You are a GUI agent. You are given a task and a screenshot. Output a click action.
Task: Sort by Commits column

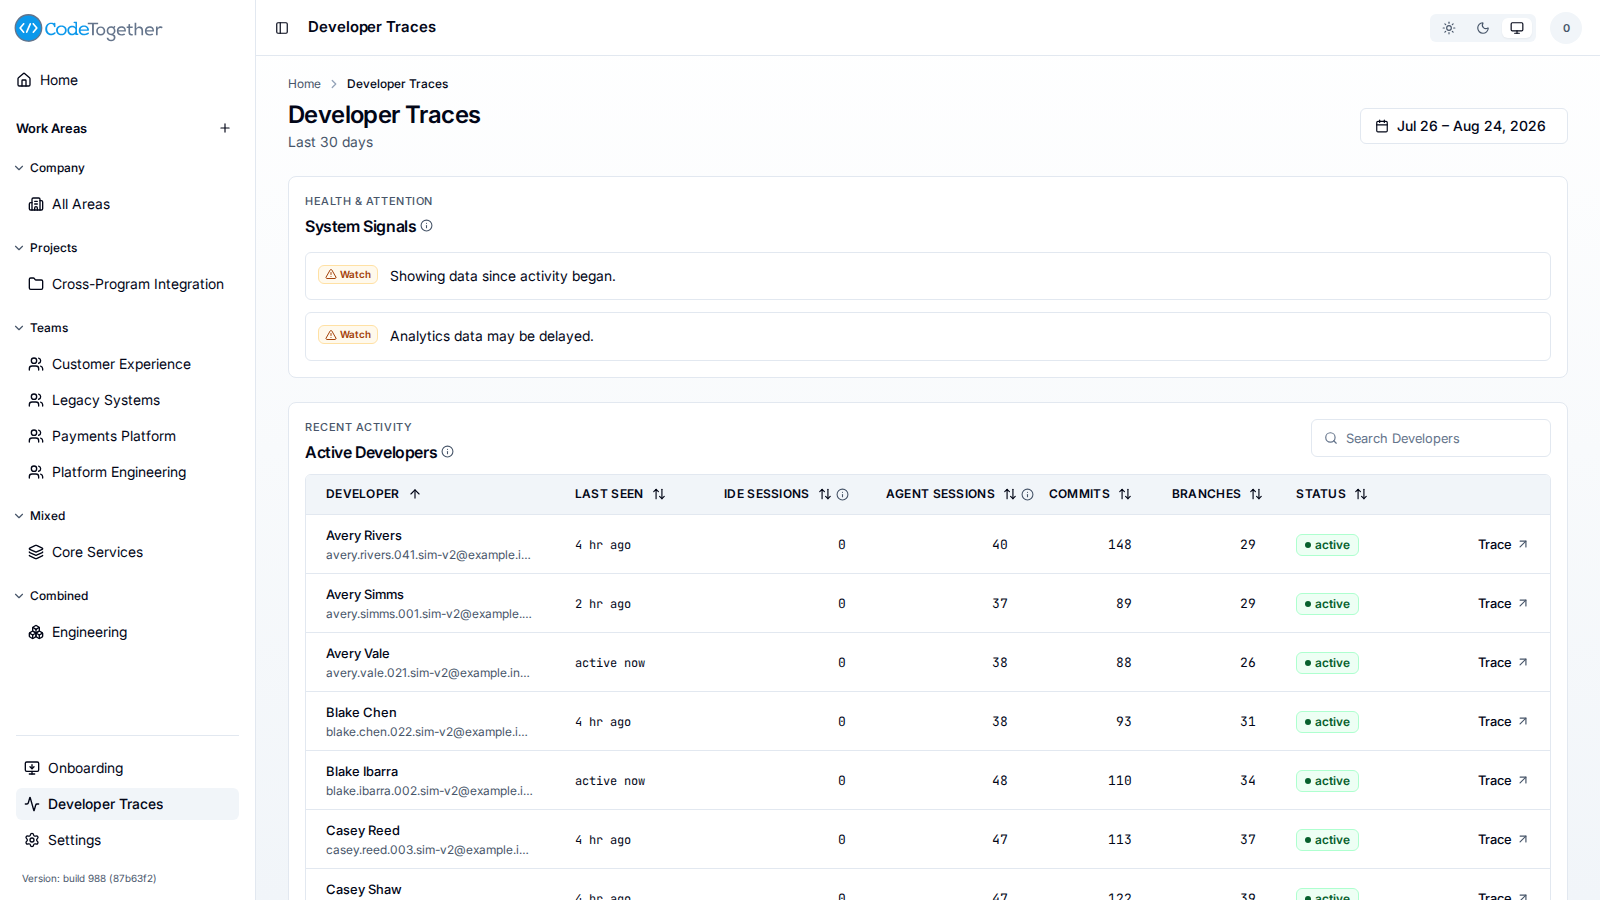1090,494
